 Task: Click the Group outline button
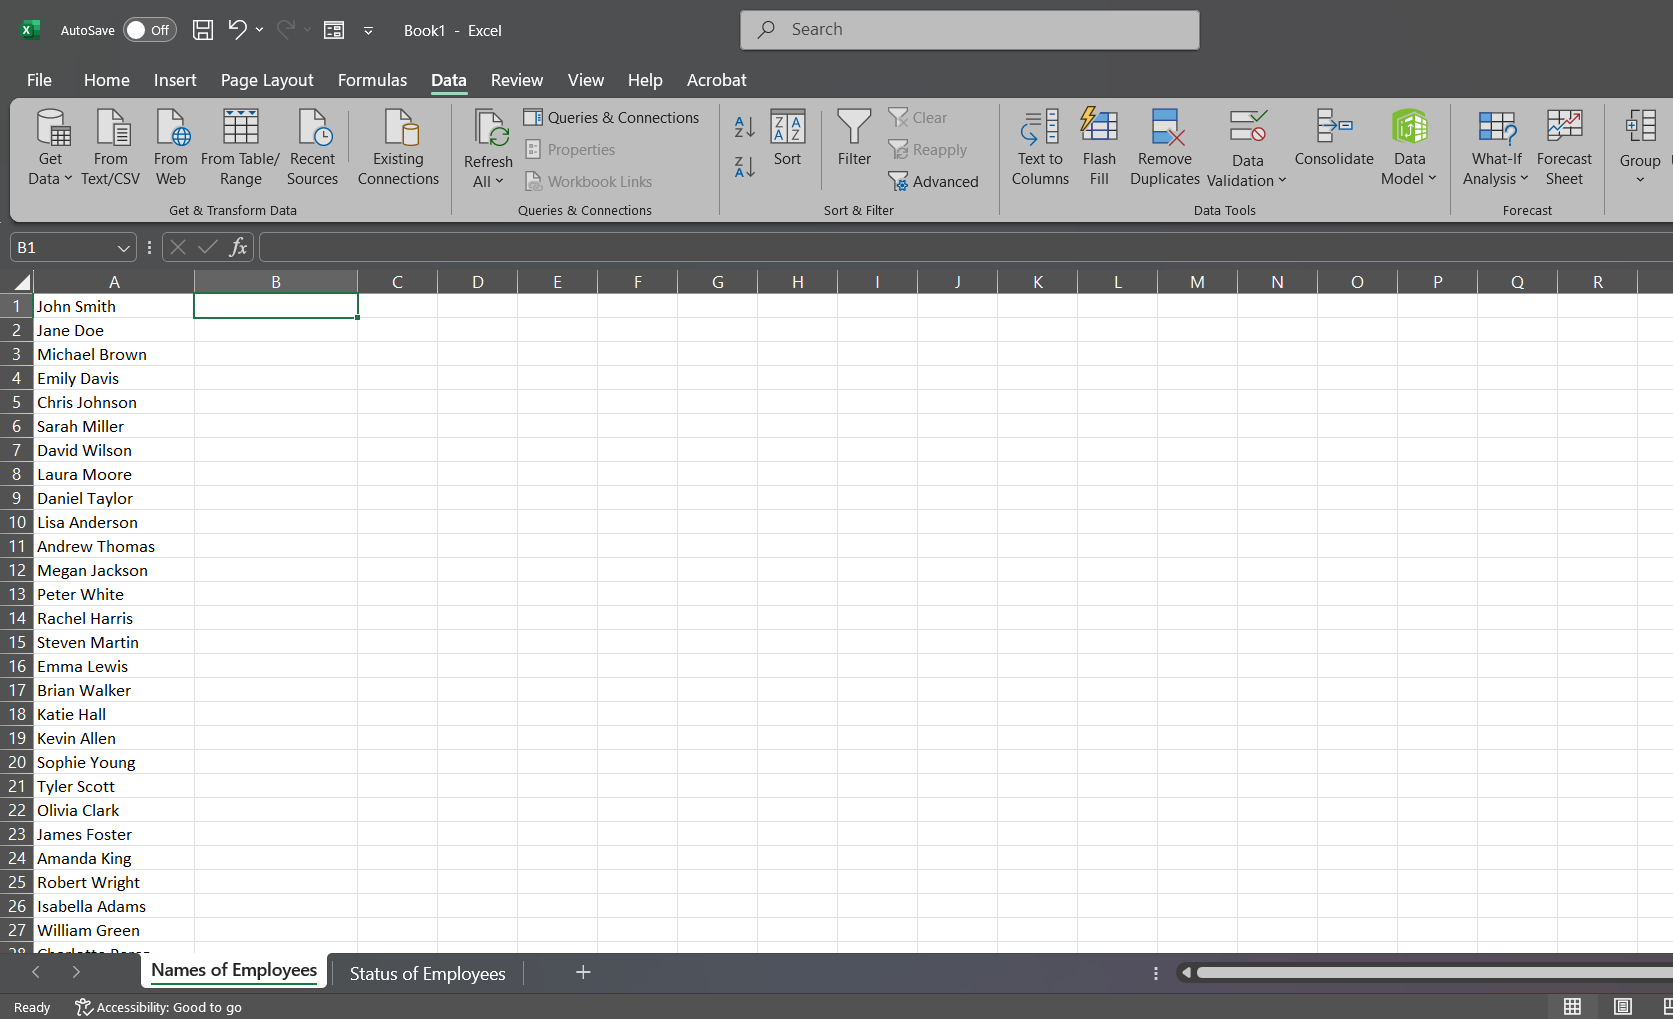[1640, 148]
